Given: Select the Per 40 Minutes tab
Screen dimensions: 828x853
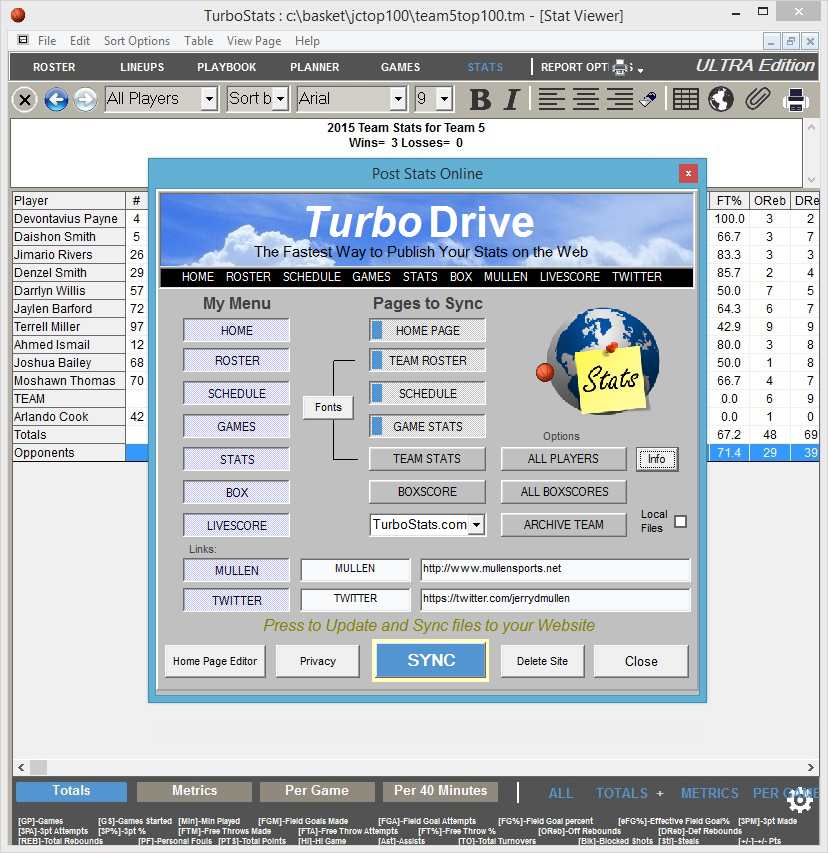Looking at the screenshot, I should pyautogui.click(x=440, y=791).
